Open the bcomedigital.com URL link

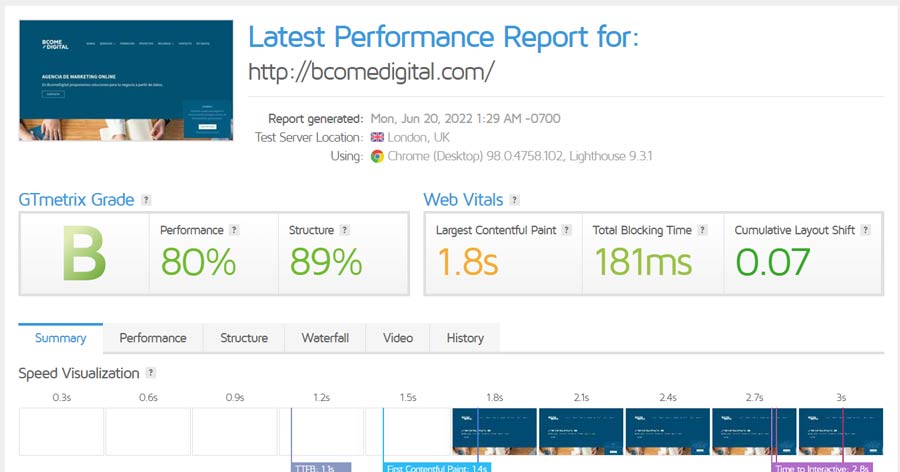371,72
